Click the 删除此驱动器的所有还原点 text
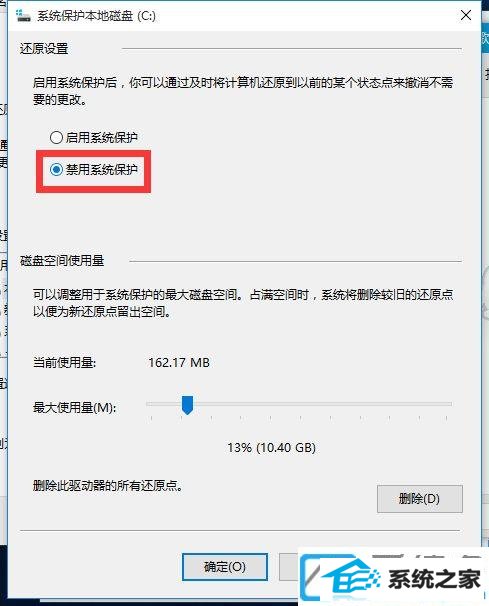Image resolution: width=489 pixels, height=606 pixels. tap(107, 485)
